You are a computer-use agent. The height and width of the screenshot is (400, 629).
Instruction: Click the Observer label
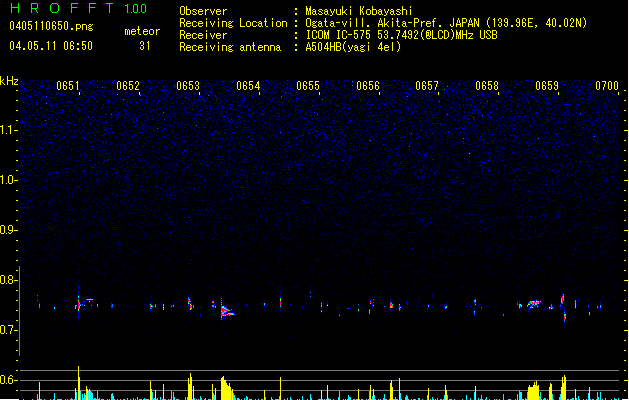203,11
